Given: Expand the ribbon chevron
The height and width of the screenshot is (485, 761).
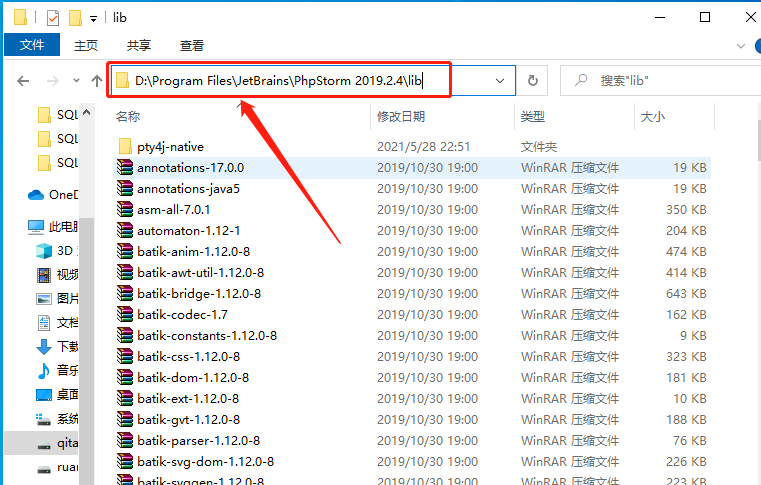Looking at the screenshot, I should pos(741,46).
